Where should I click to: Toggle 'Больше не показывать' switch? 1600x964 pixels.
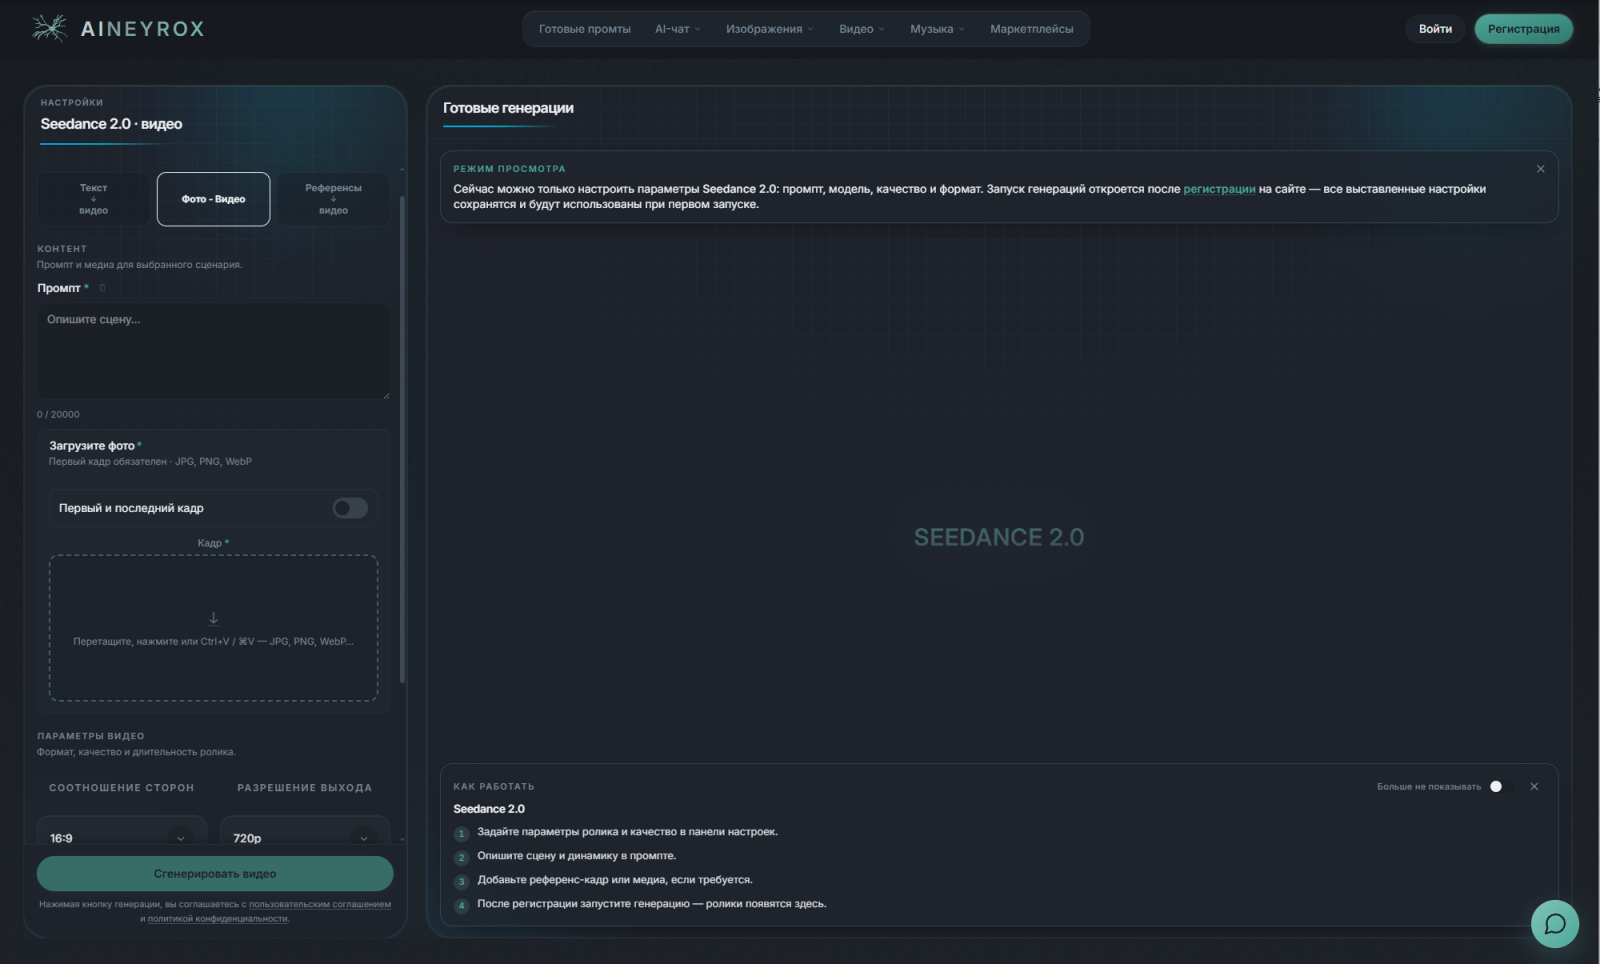point(1499,787)
